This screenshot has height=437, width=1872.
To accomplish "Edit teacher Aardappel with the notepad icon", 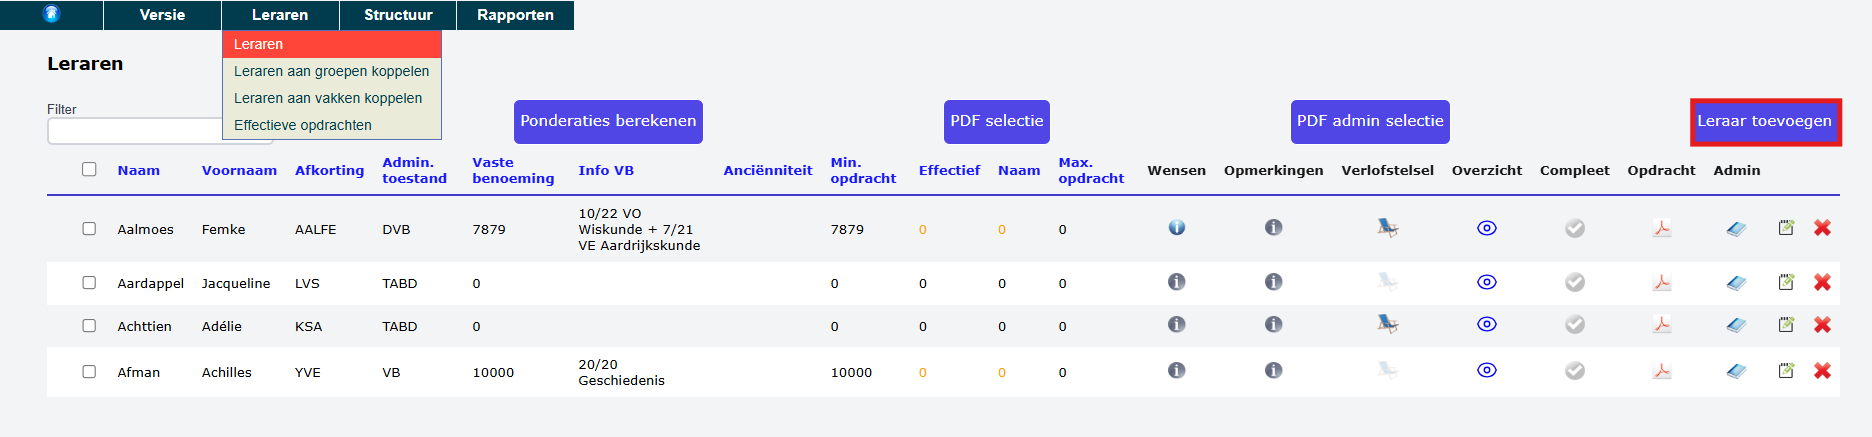I will point(1786,282).
